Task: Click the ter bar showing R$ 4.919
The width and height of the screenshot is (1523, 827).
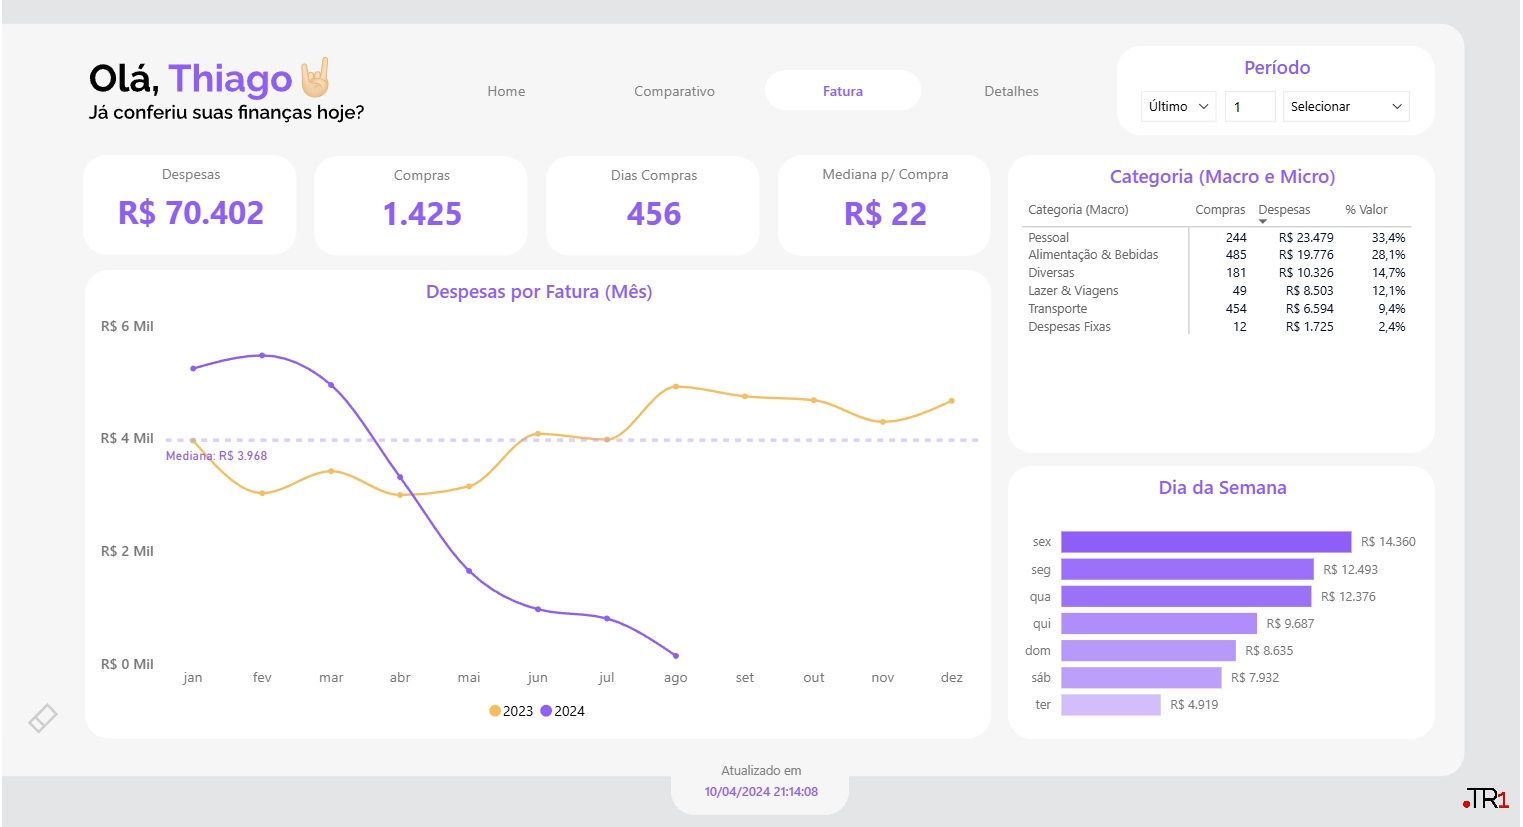Action: pyautogui.click(x=1110, y=705)
